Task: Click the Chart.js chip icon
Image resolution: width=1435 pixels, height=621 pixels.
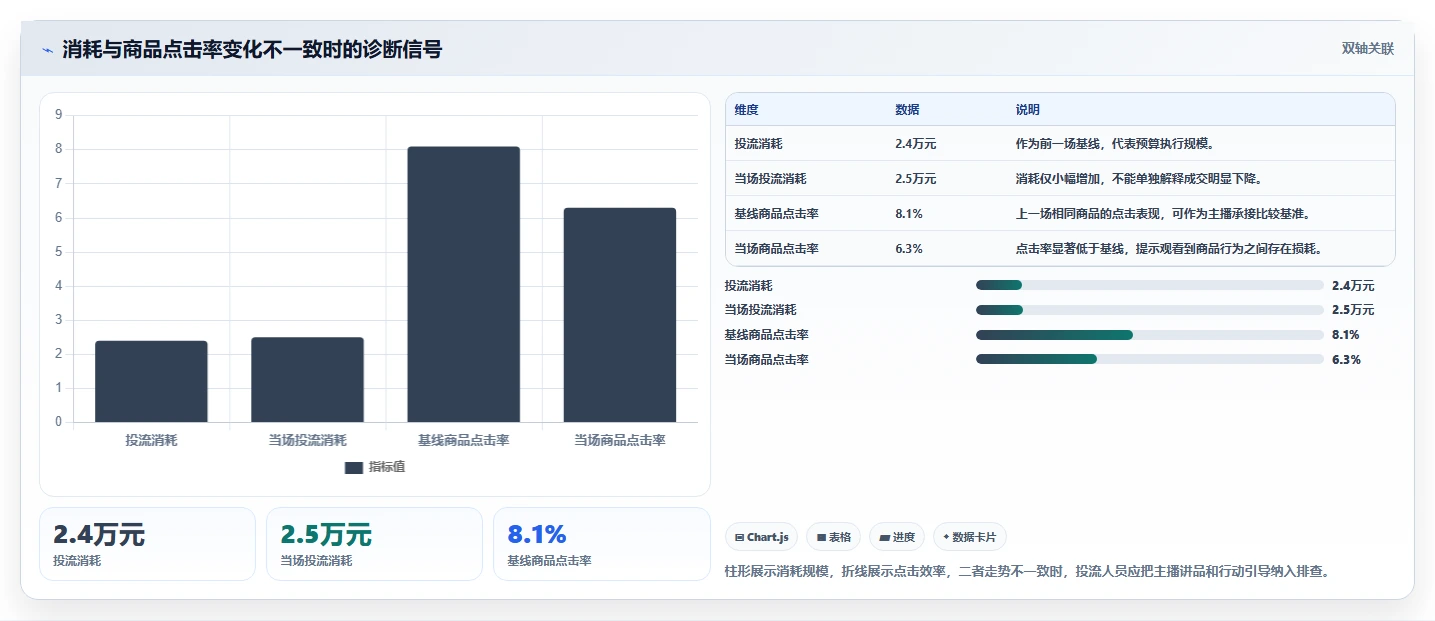Action: pos(740,538)
